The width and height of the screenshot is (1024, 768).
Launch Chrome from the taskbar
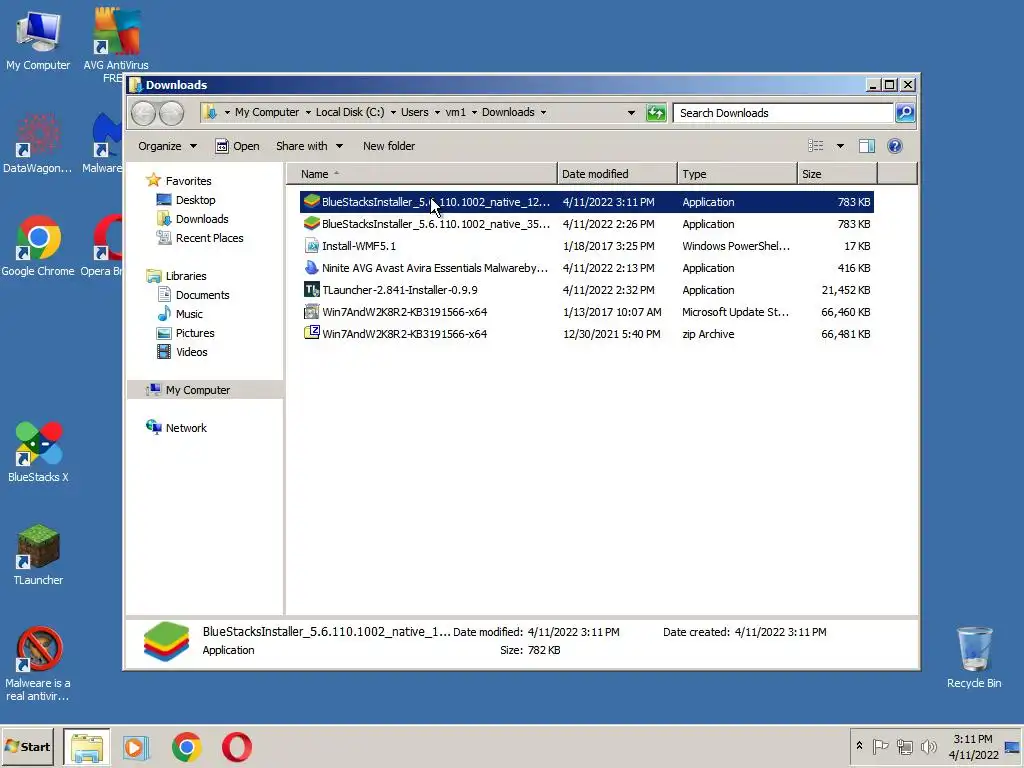[187, 747]
